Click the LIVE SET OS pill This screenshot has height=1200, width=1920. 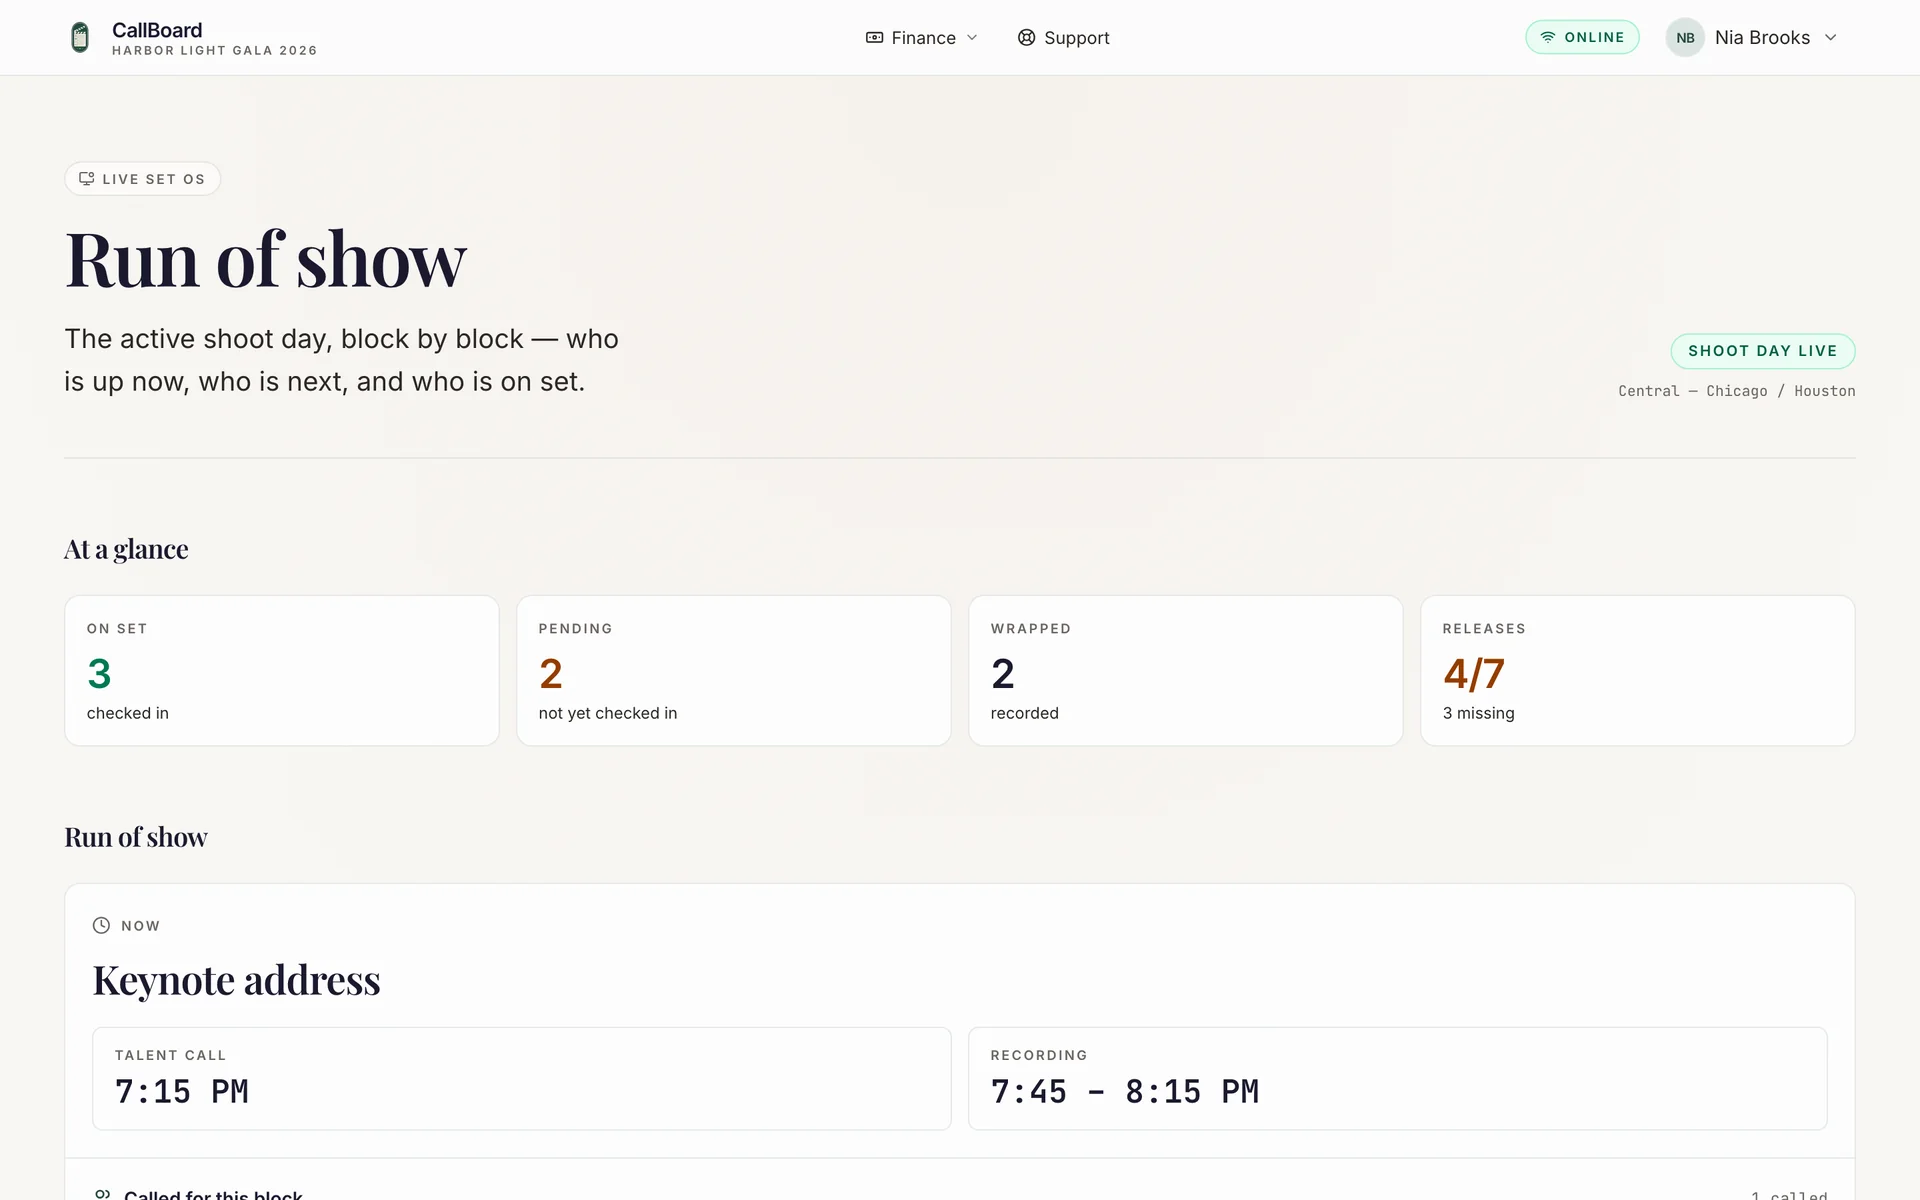[143, 179]
